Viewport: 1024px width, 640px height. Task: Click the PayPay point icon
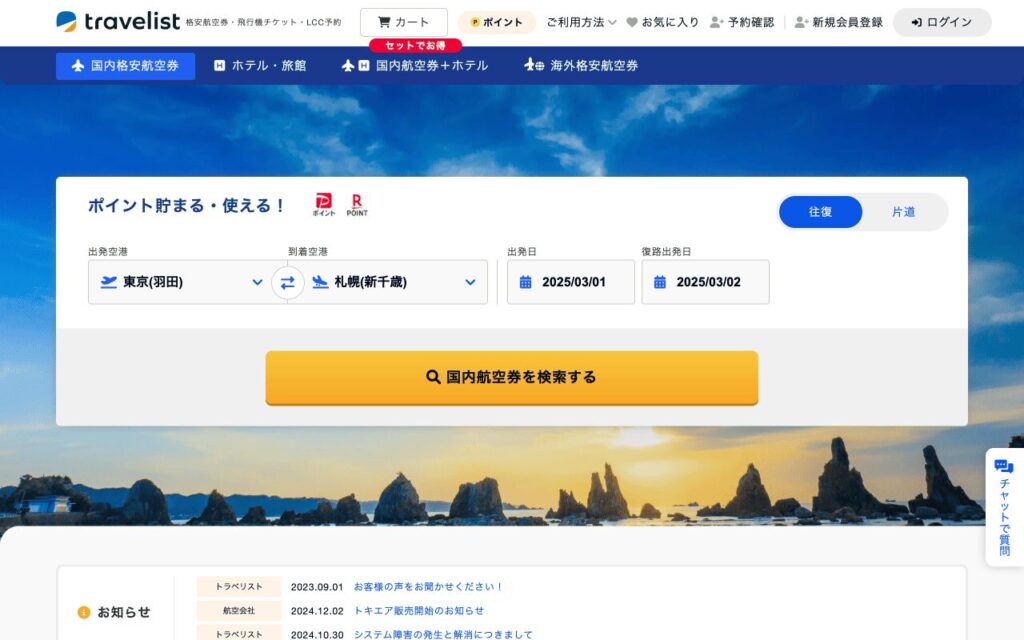point(323,204)
